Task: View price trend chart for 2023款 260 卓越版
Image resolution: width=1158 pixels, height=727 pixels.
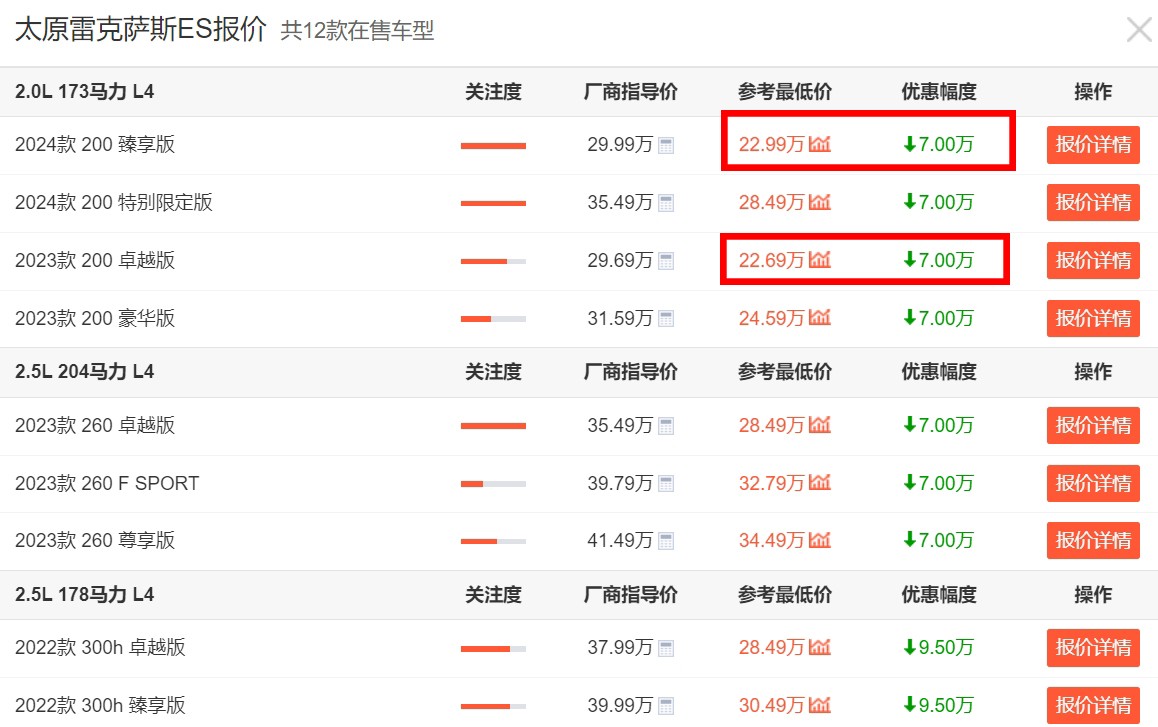Action: pyautogui.click(x=820, y=425)
